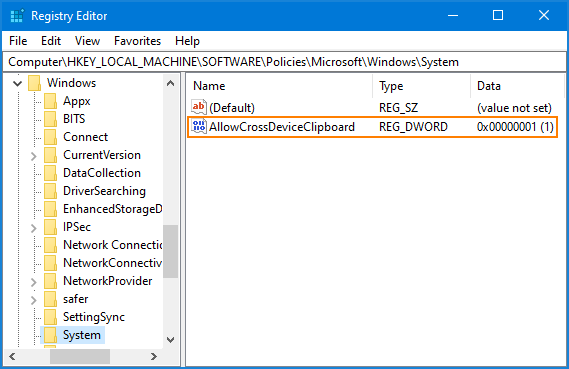Click the DataCollection folder icon
The height and width of the screenshot is (369, 569).
pyautogui.click(x=50, y=173)
